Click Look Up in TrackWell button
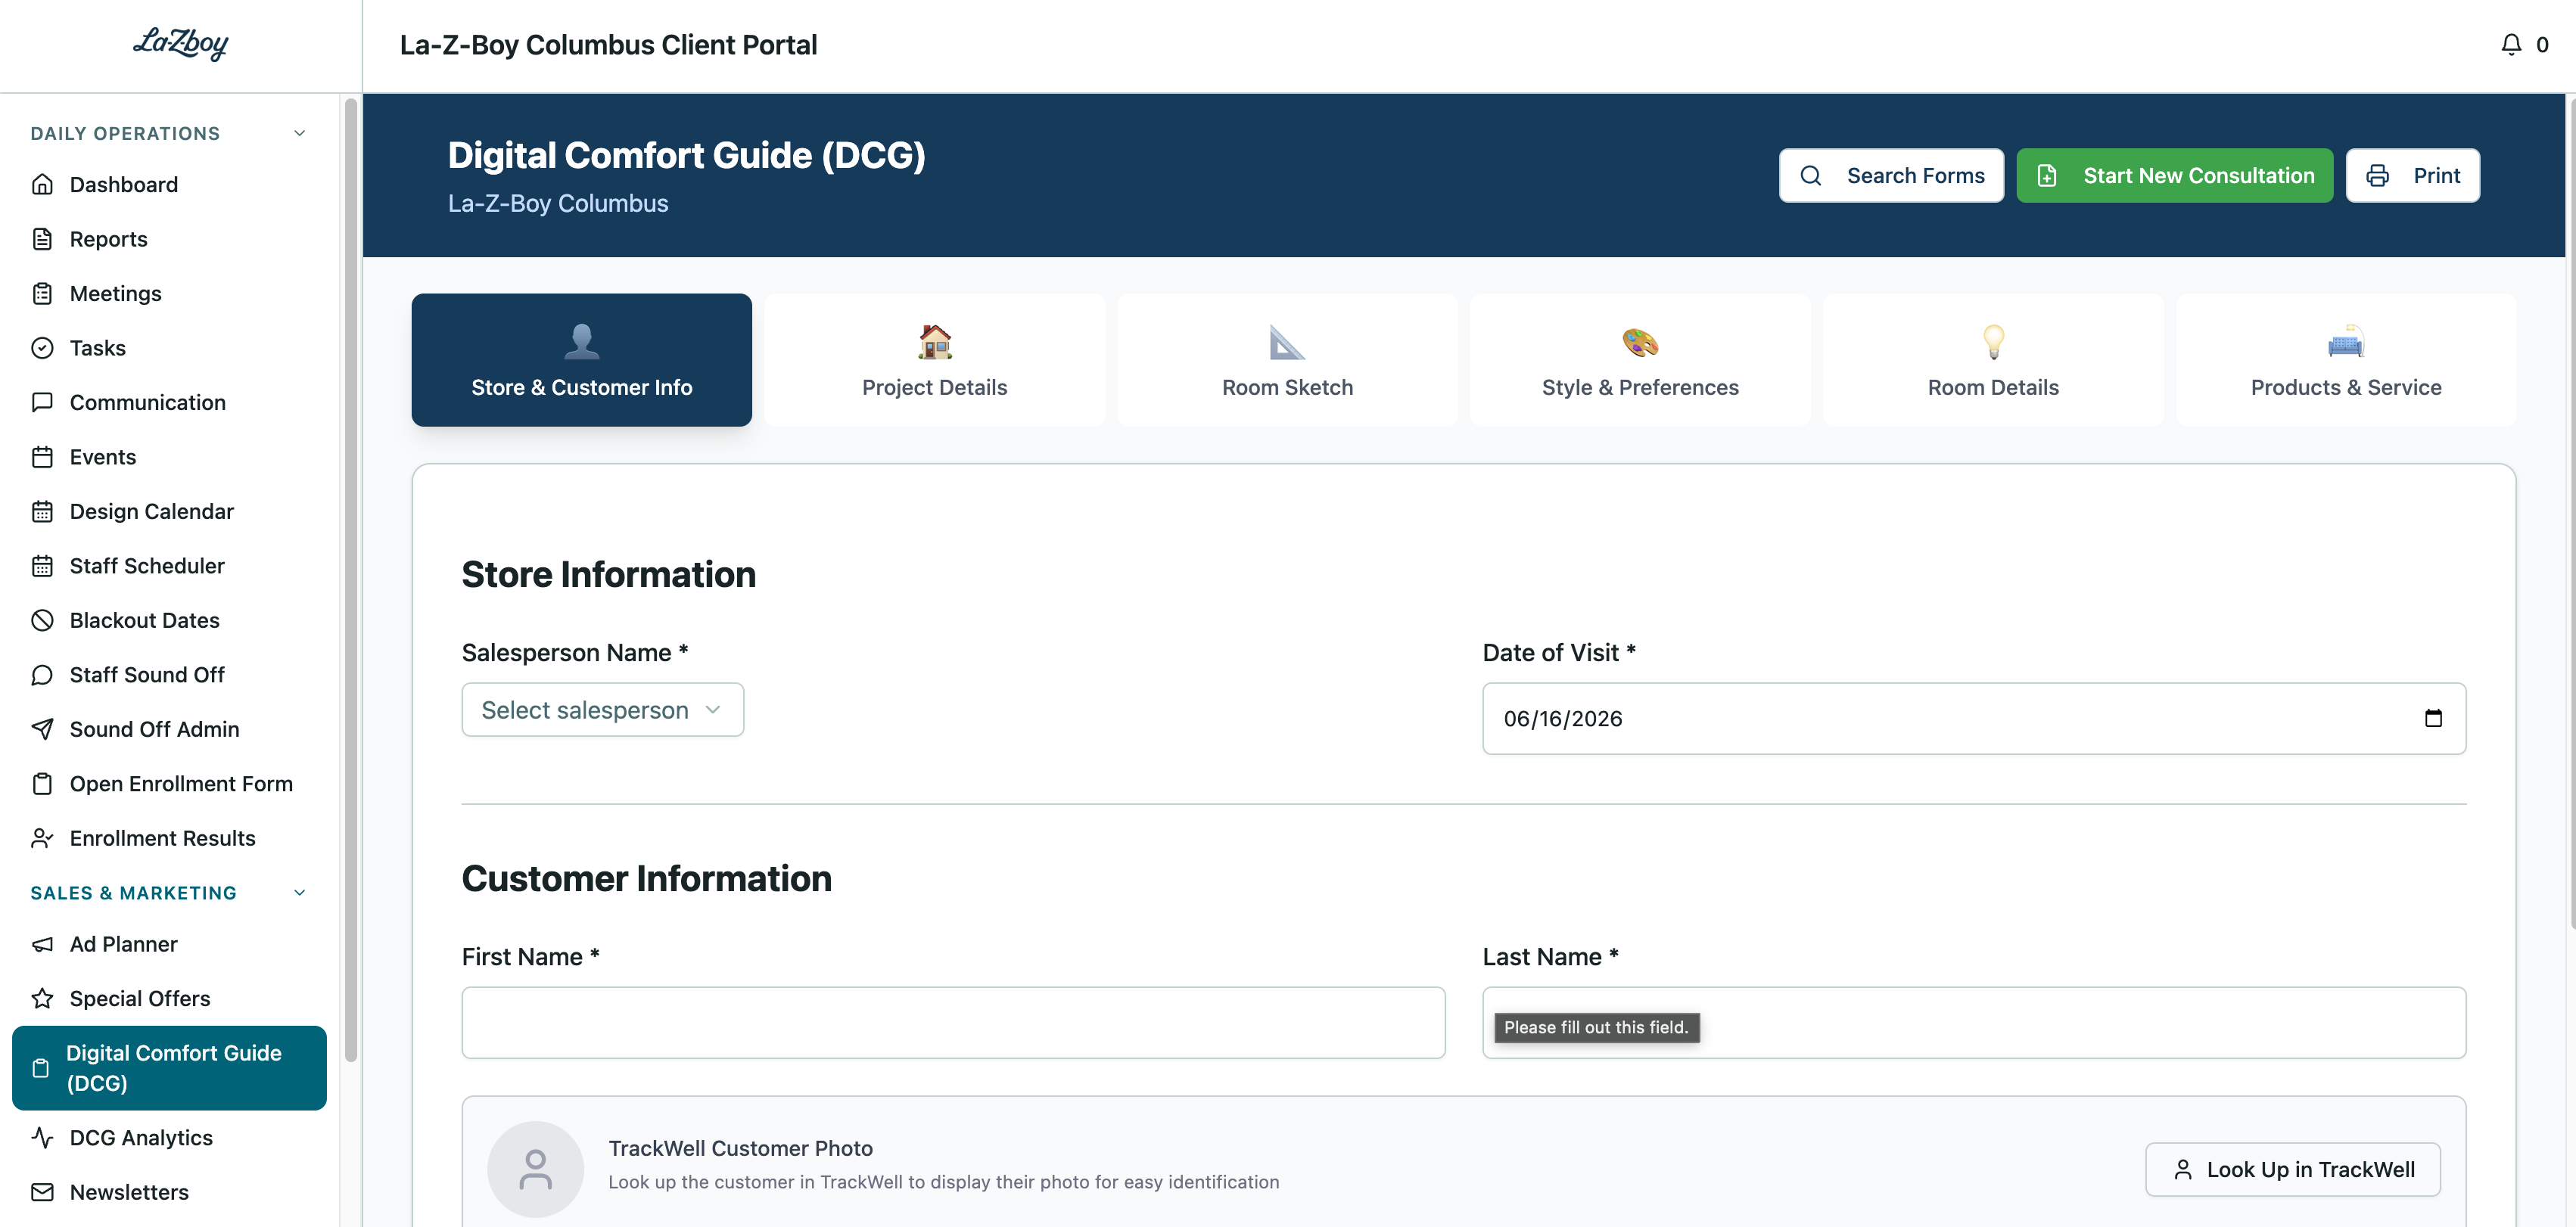 coord(2292,1169)
